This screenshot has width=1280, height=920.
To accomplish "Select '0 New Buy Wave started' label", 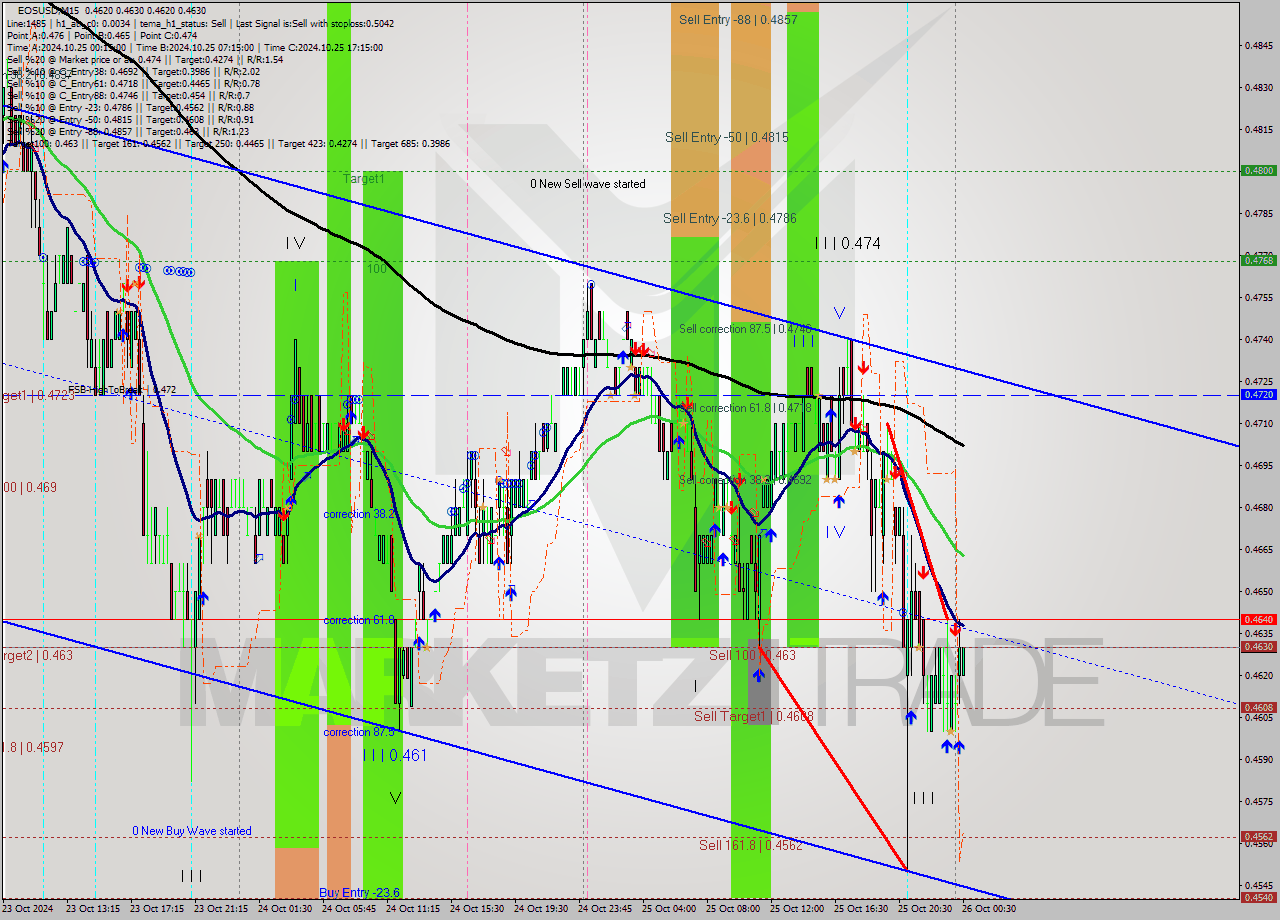I will (x=192, y=831).
